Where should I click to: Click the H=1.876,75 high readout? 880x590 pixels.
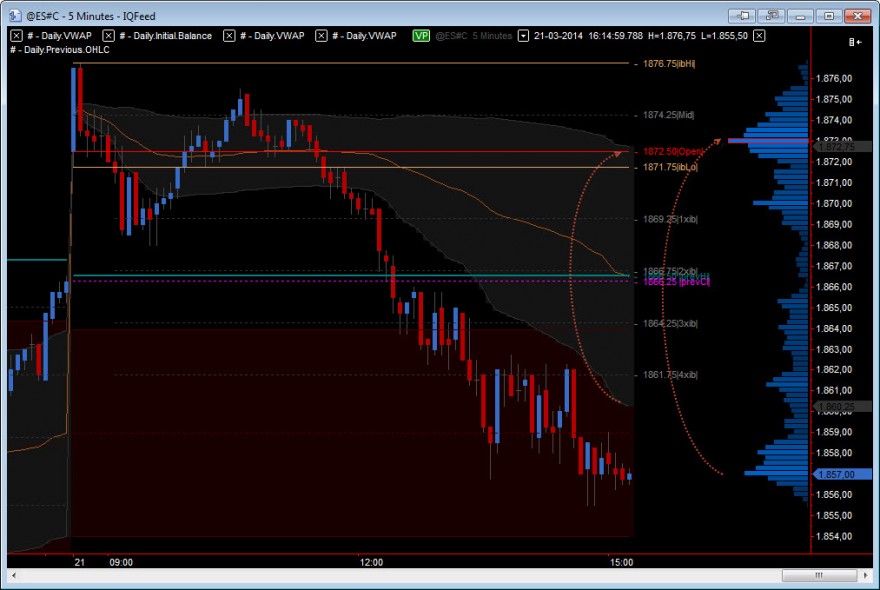(672, 36)
